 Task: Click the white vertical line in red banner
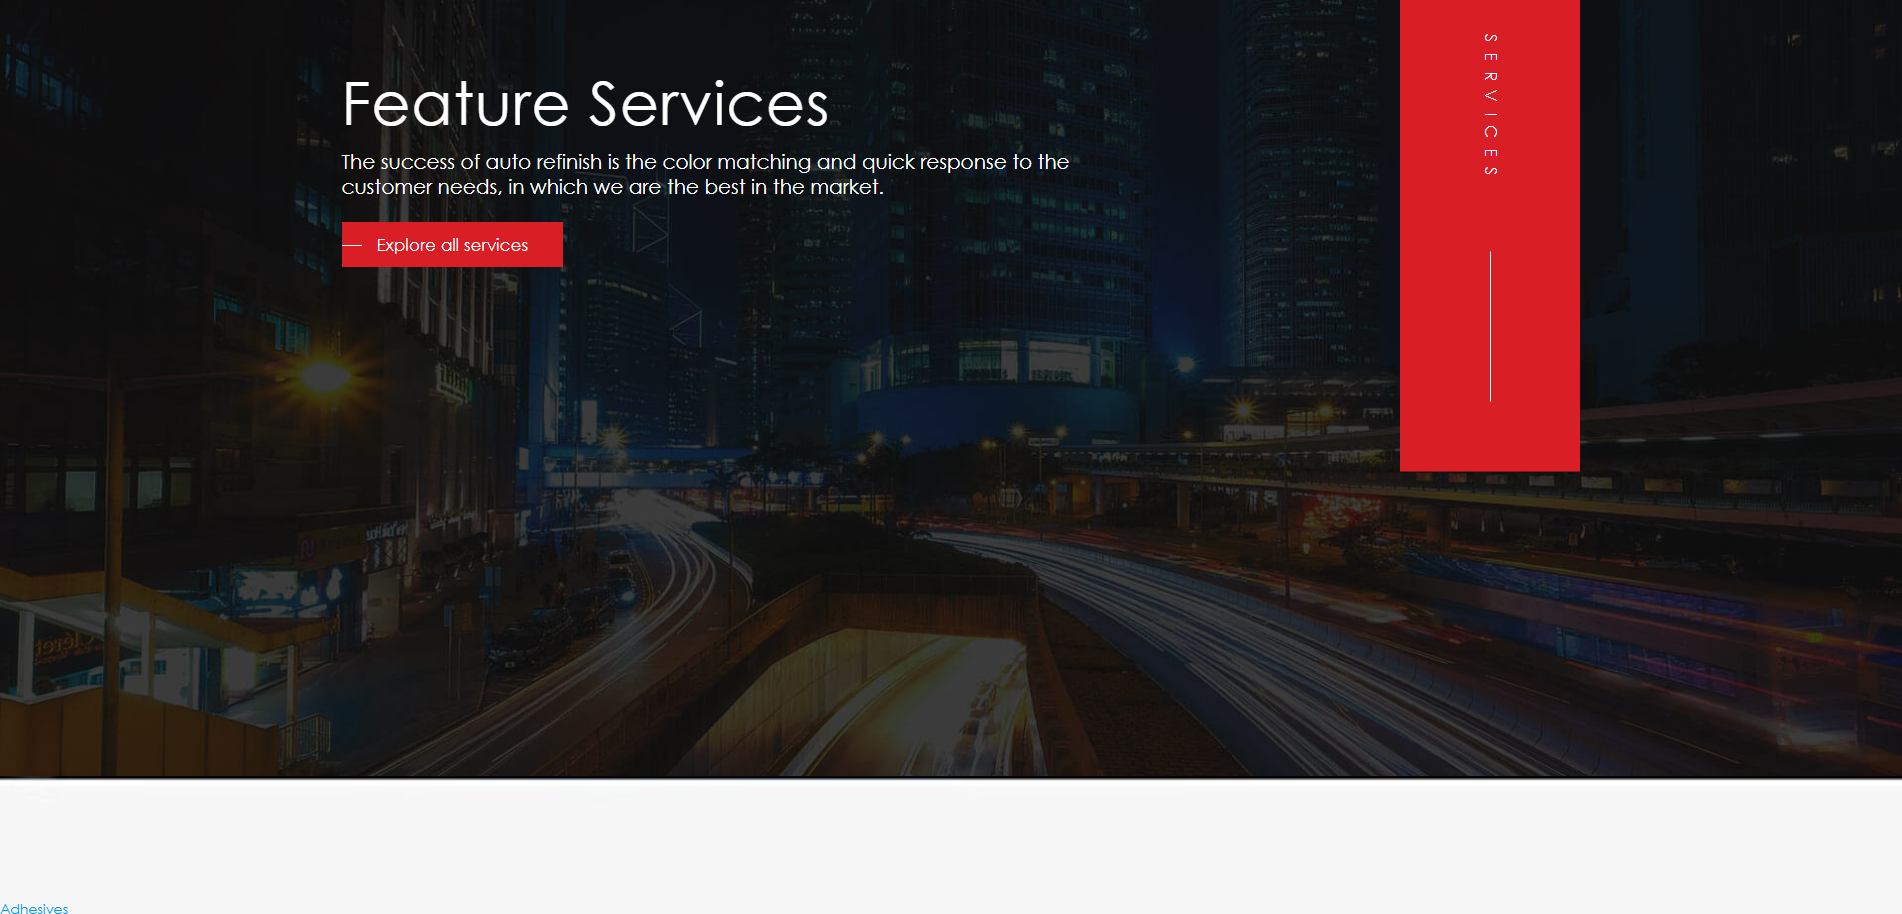[1490, 326]
